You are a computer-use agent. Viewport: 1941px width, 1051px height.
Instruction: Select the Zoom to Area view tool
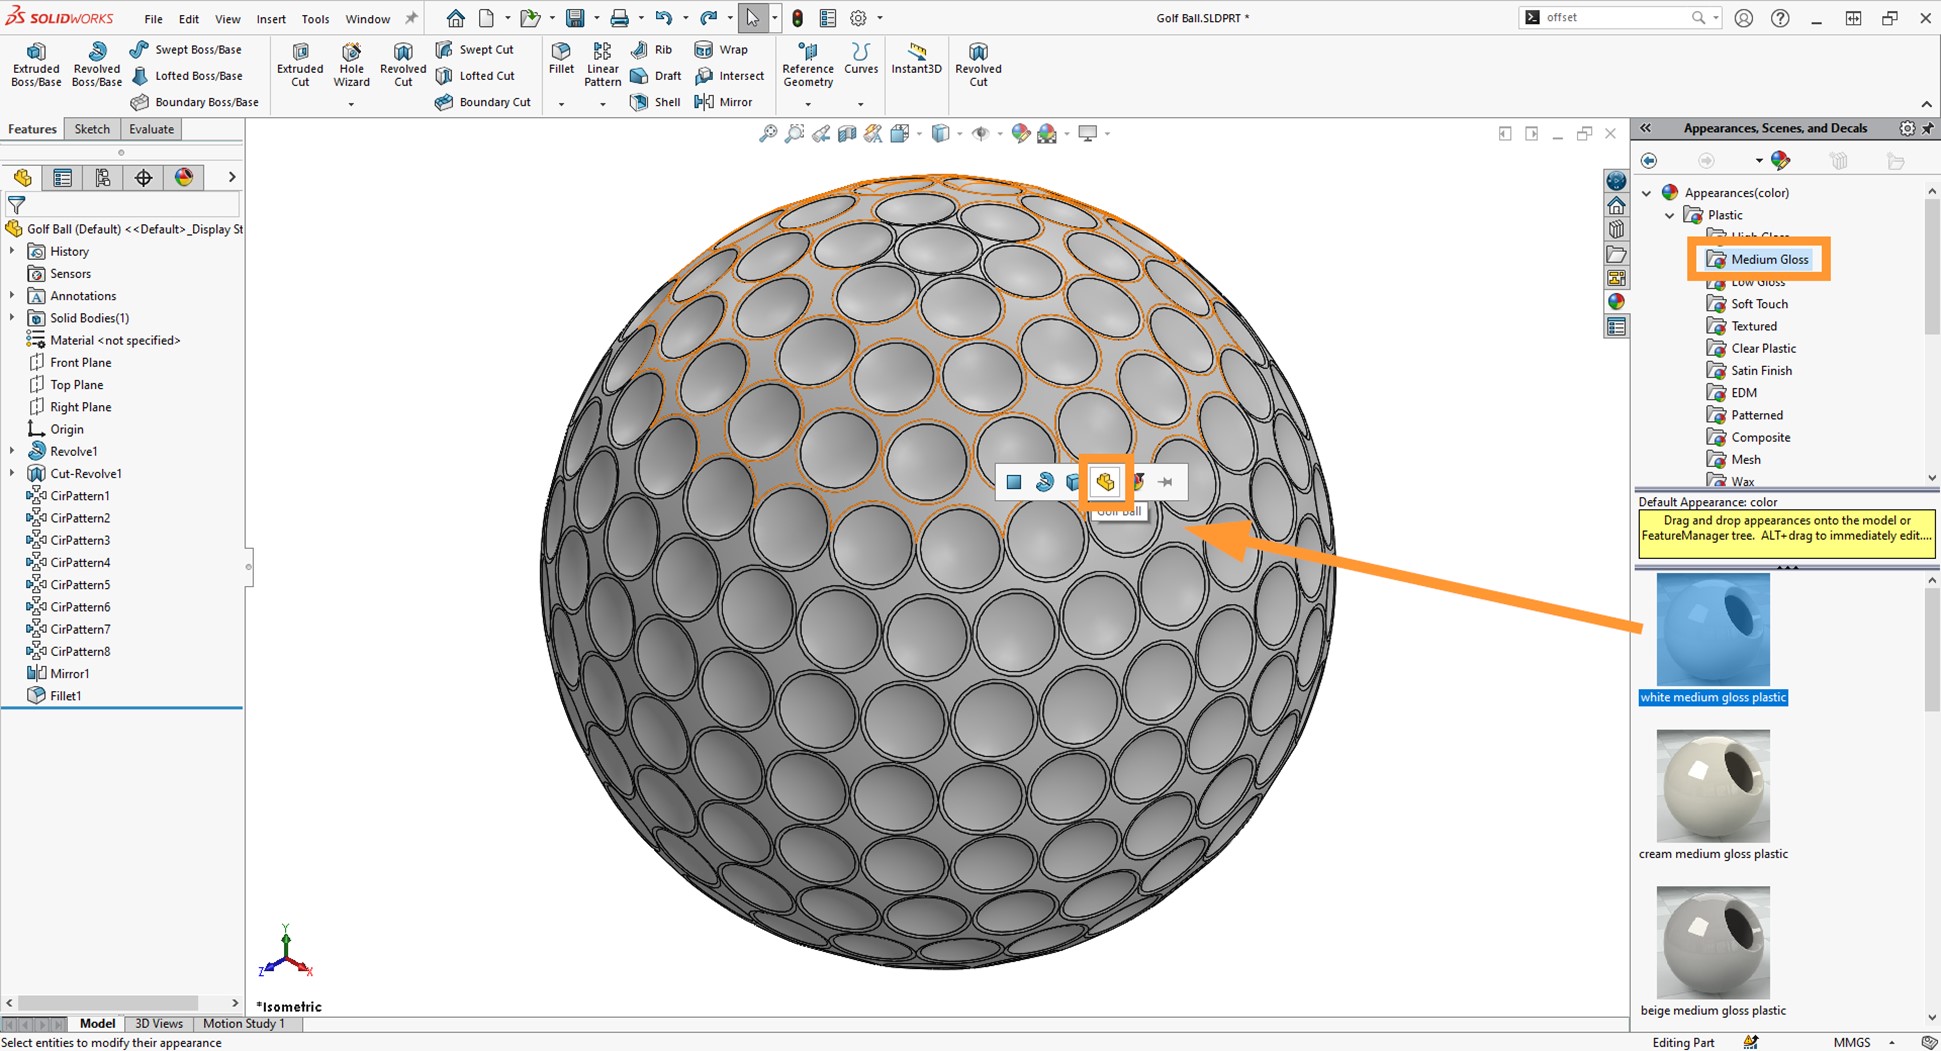(794, 133)
